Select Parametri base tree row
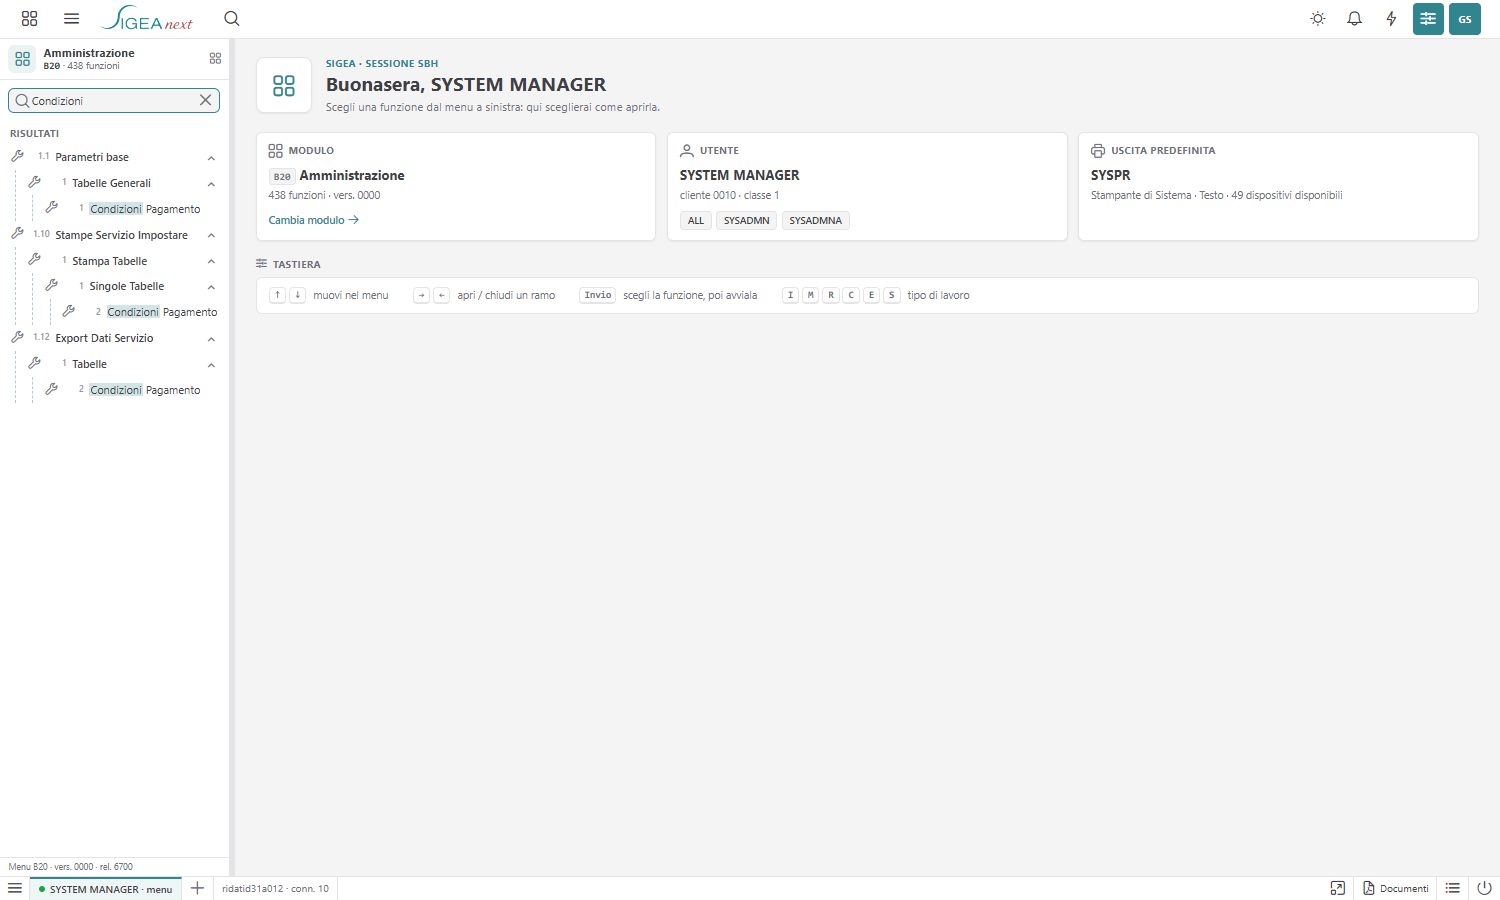This screenshot has width=1500, height=900. 114,157
